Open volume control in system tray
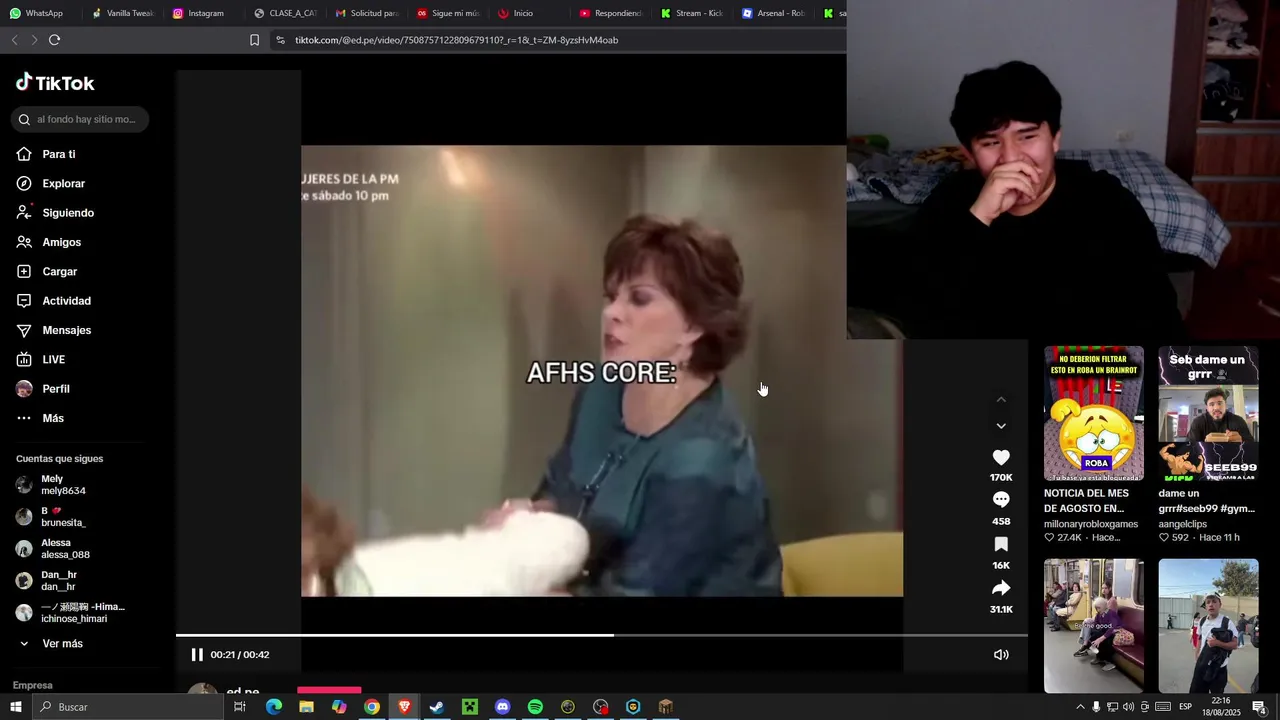 pyautogui.click(x=1128, y=707)
